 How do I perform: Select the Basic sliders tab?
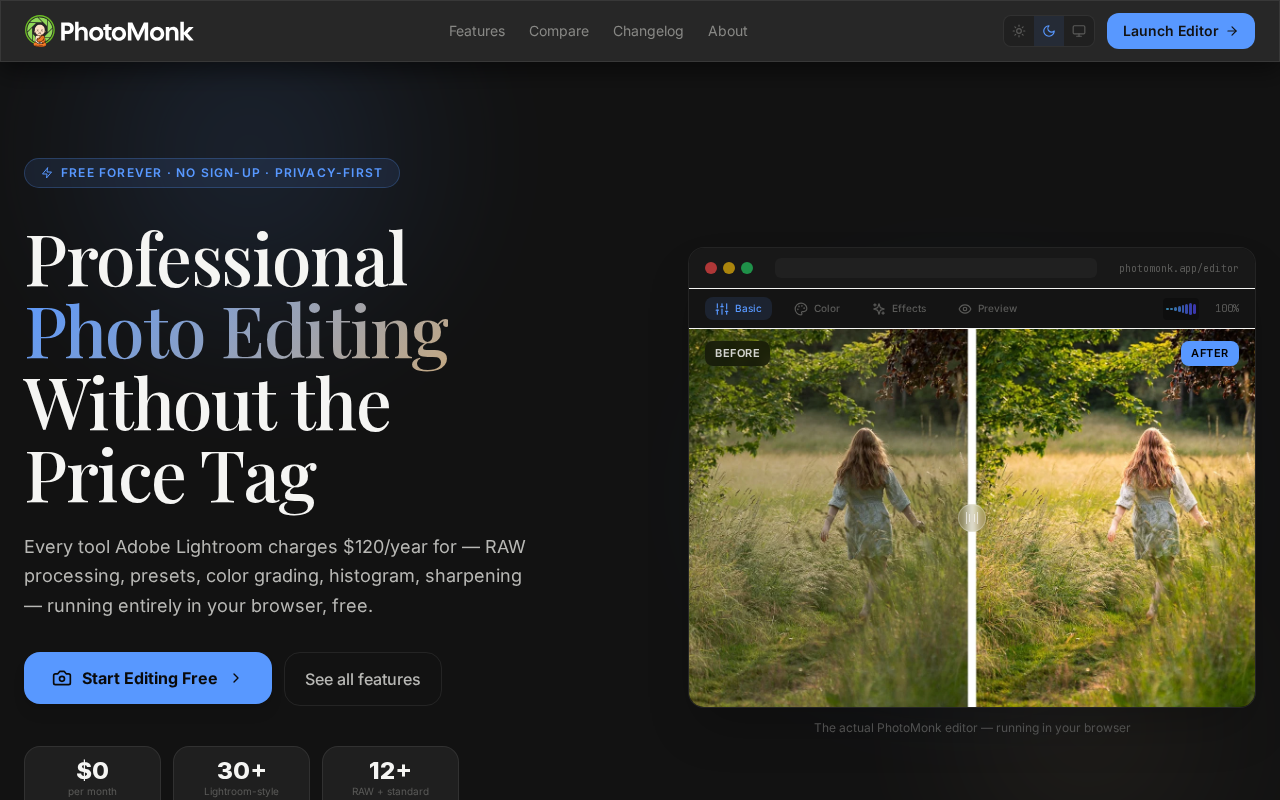738,308
